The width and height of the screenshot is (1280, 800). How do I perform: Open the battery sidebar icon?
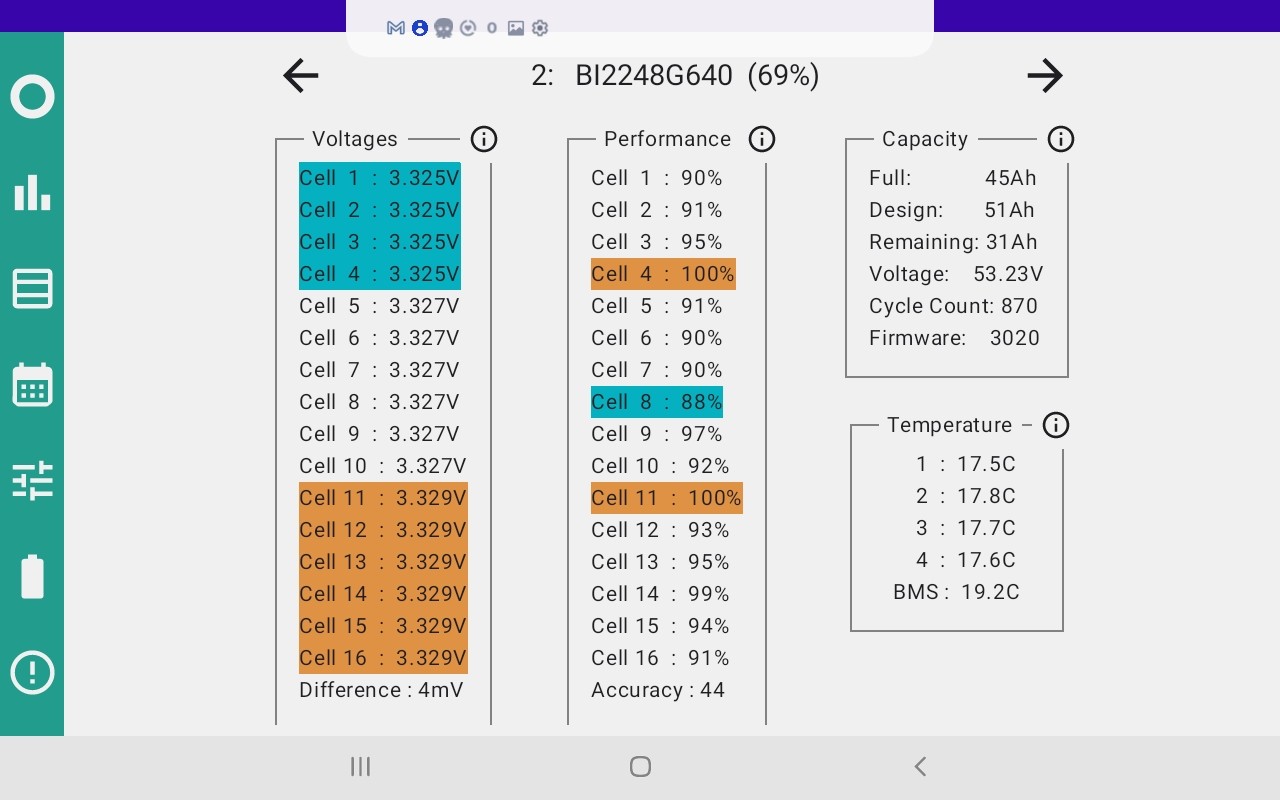click(x=32, y=577)
